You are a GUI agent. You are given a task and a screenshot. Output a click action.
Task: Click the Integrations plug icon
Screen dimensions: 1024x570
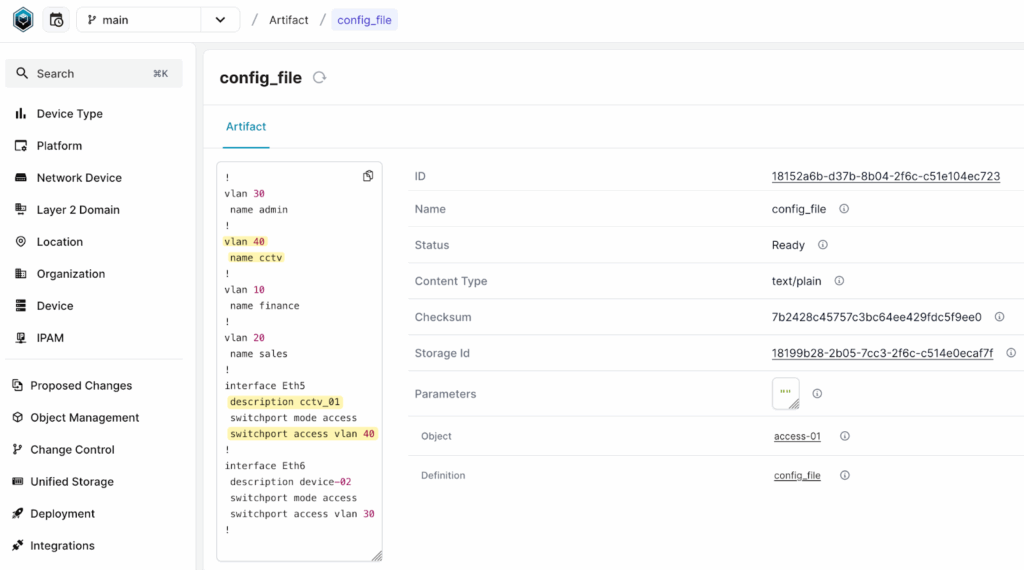click(x=18, y=545)
